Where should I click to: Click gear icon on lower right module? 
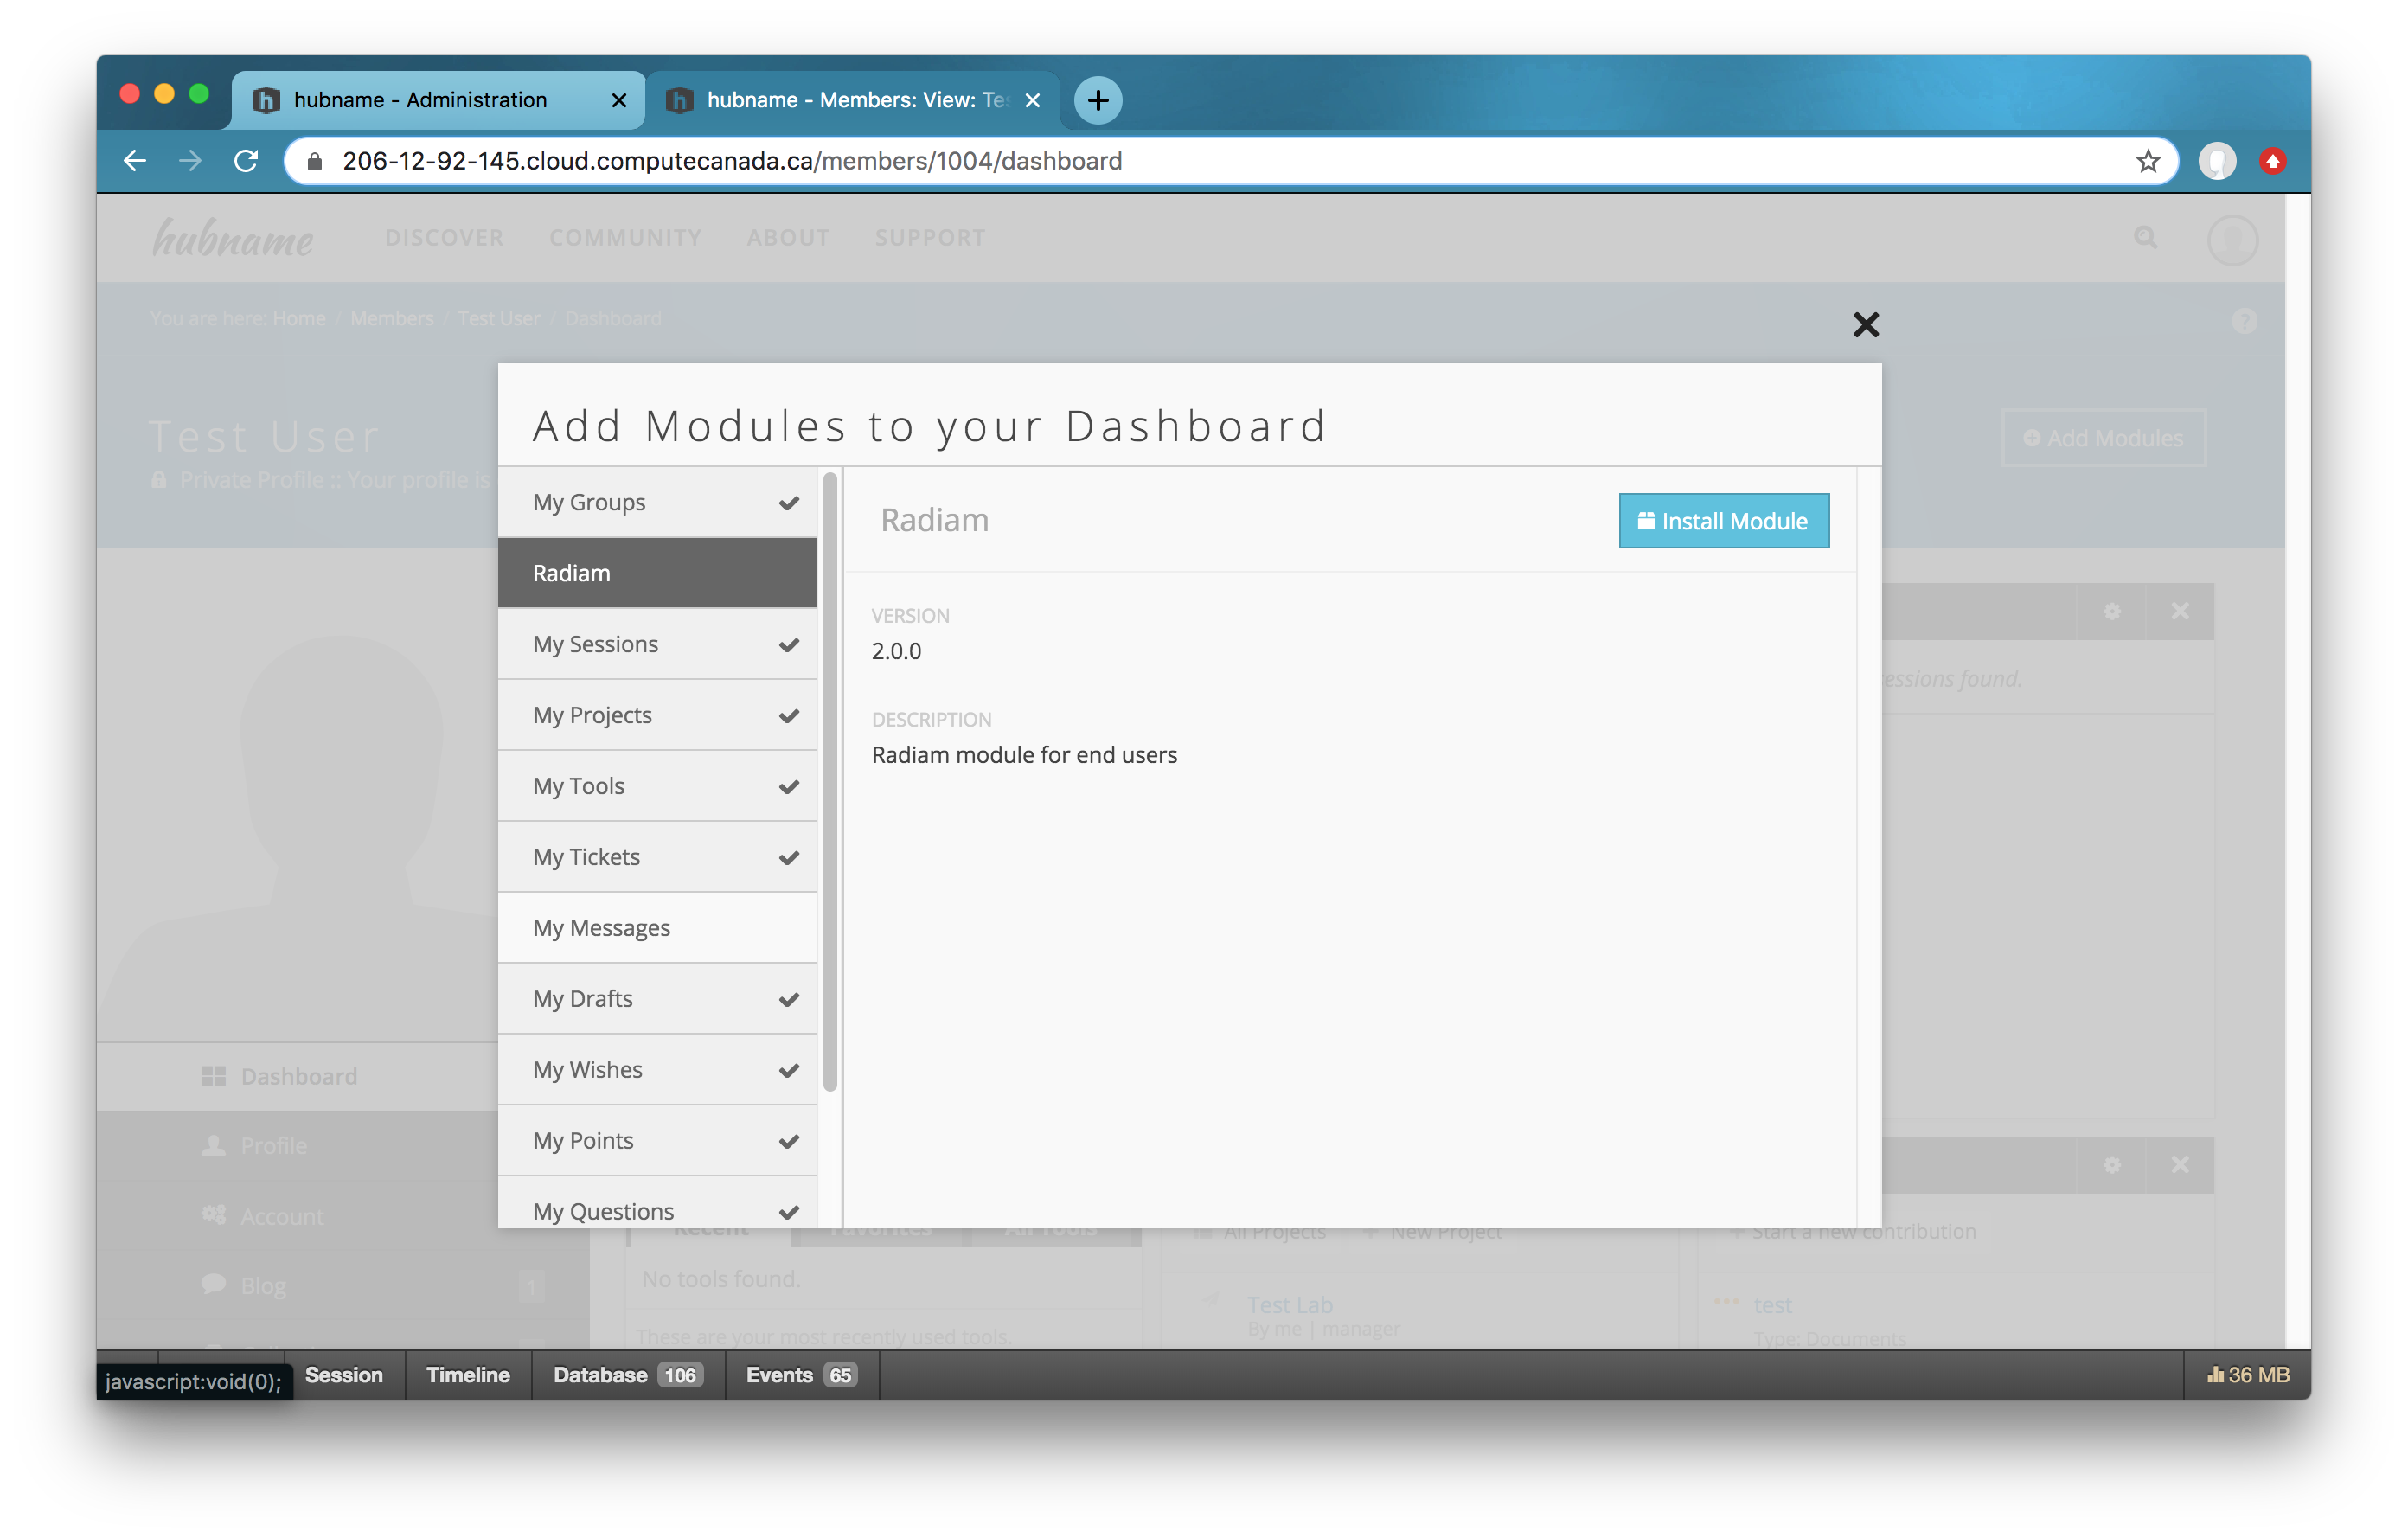2111,1164
